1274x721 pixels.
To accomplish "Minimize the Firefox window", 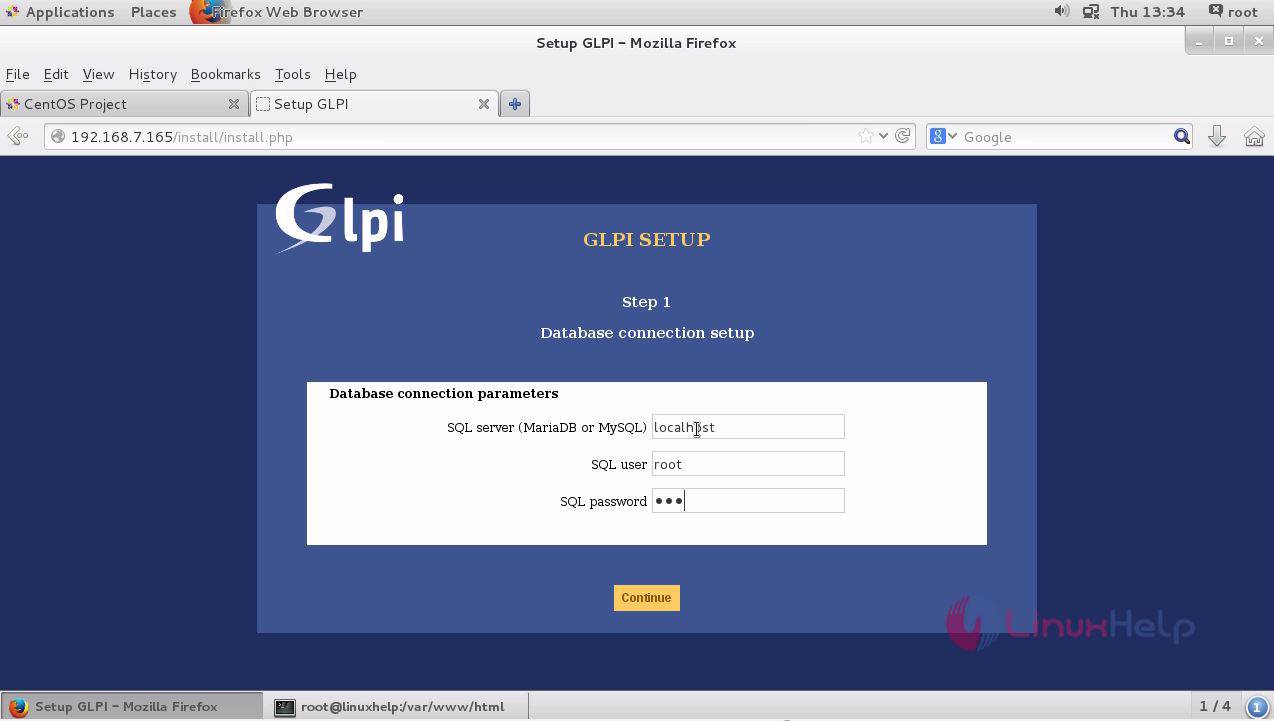I will click(1199, 42).
